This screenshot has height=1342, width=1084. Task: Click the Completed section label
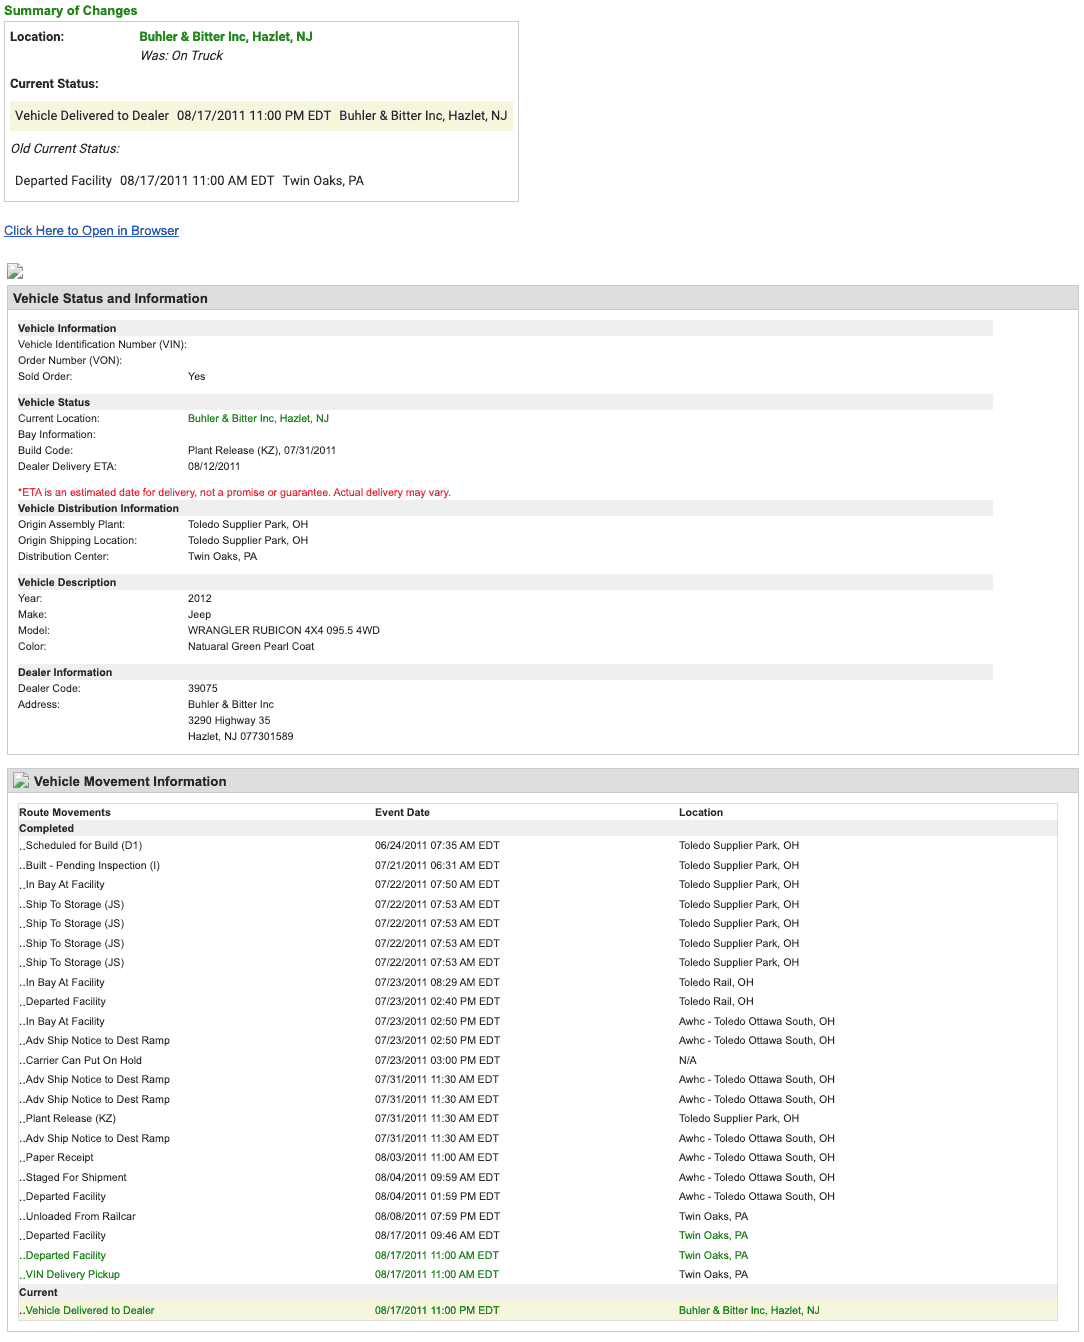pyautogui.click(x=47, y=828)
